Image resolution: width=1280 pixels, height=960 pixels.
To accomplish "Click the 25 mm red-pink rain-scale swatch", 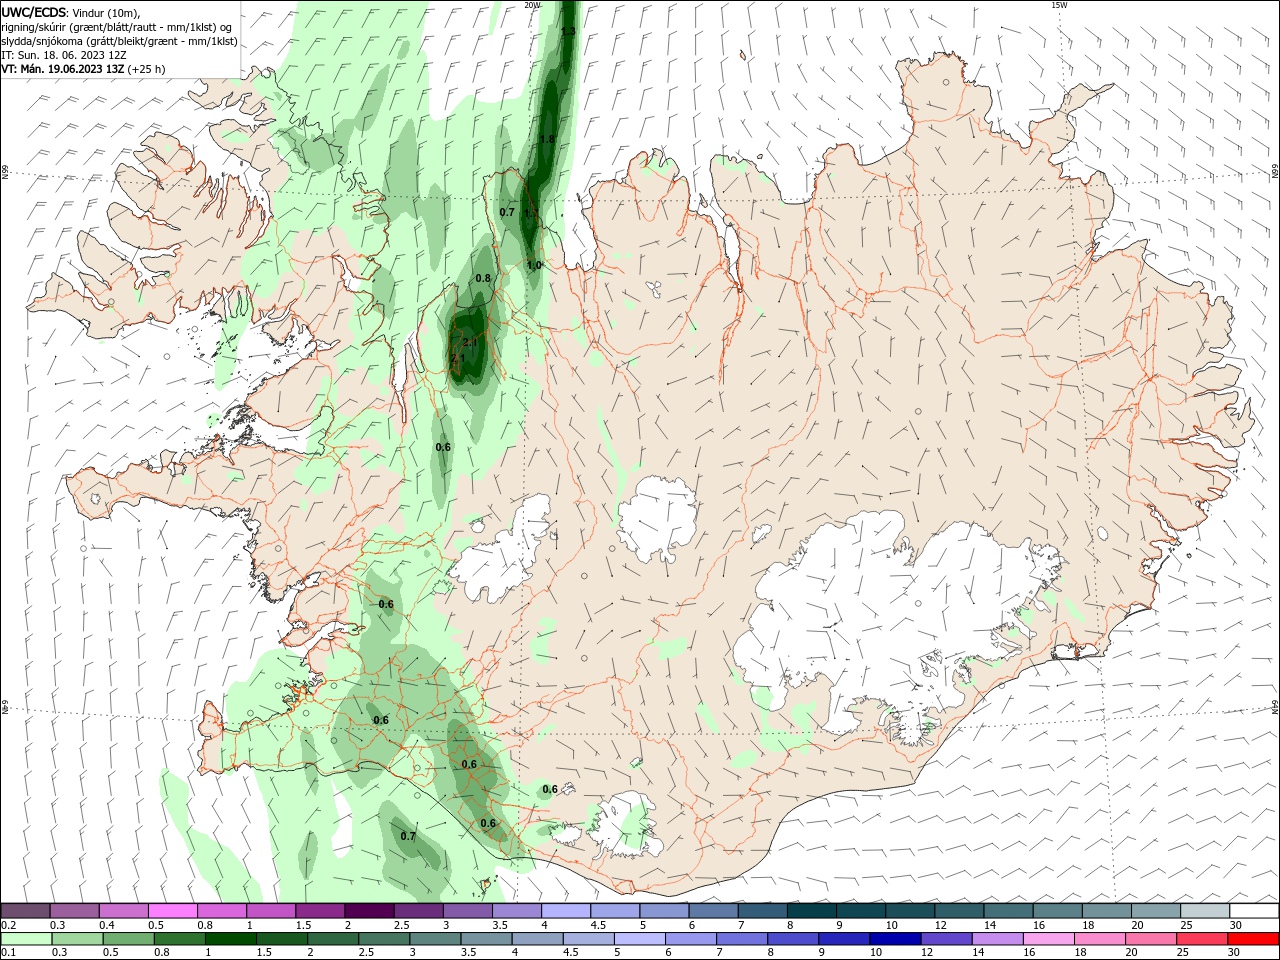I will [x=1203, y=939].
